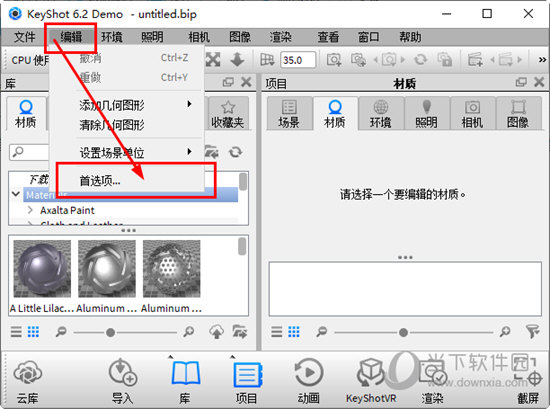The image size is (550, 409).
Task: Select next camera arrow in toolbar
Action: point(403,60)
